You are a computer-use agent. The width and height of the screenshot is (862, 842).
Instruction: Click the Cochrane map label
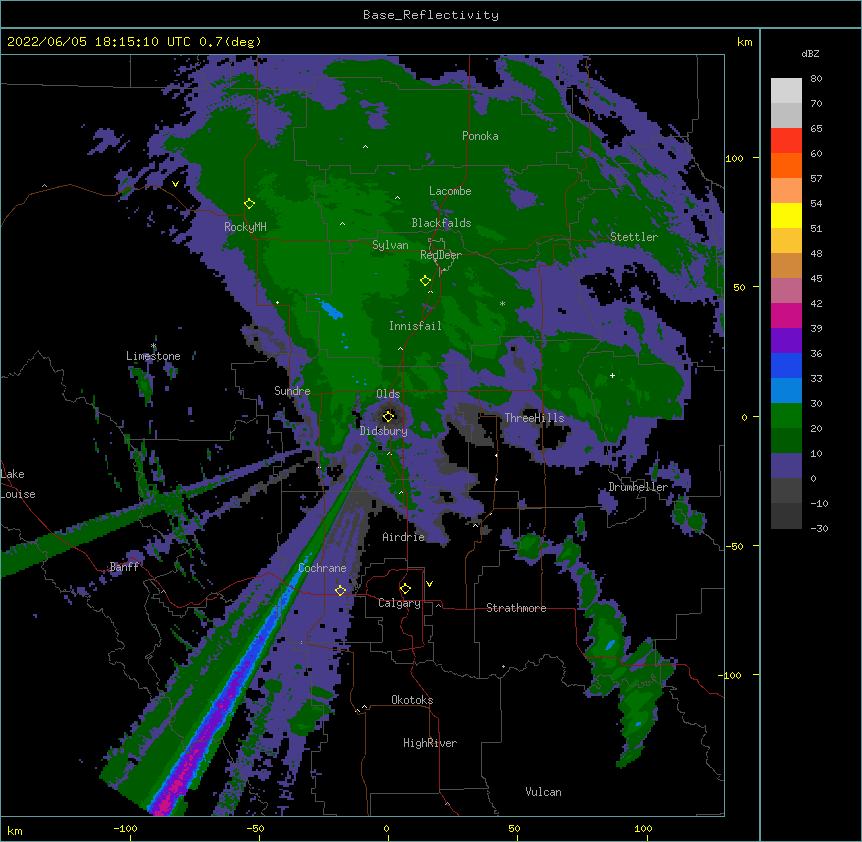pos(322,568)
